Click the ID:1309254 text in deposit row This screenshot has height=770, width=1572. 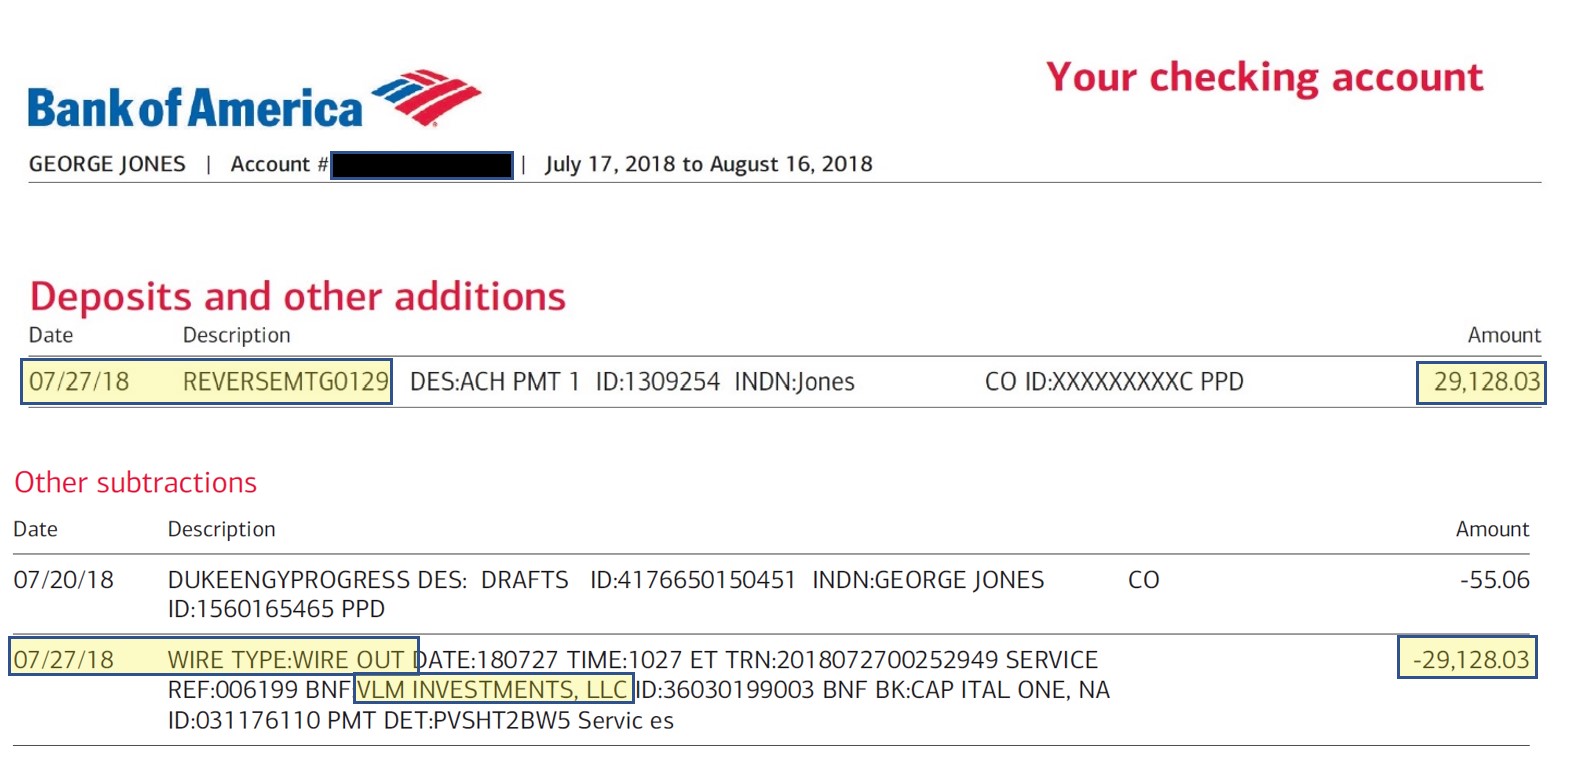click(658, 382)
